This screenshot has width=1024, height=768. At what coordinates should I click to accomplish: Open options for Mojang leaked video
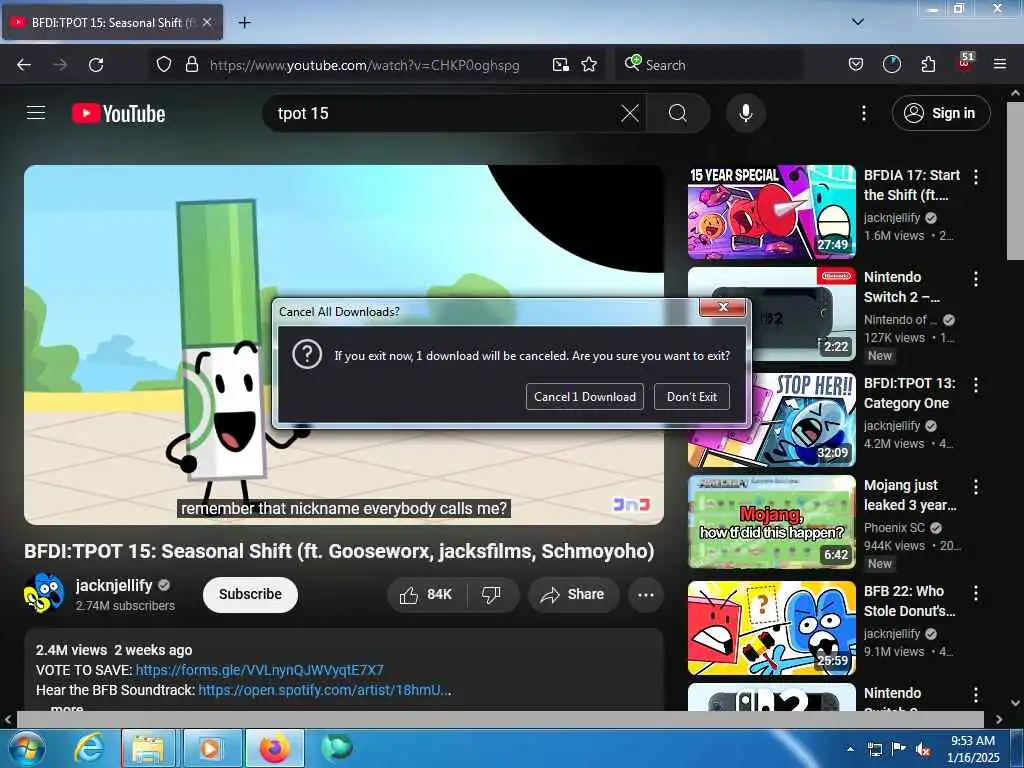pos(976,487)
